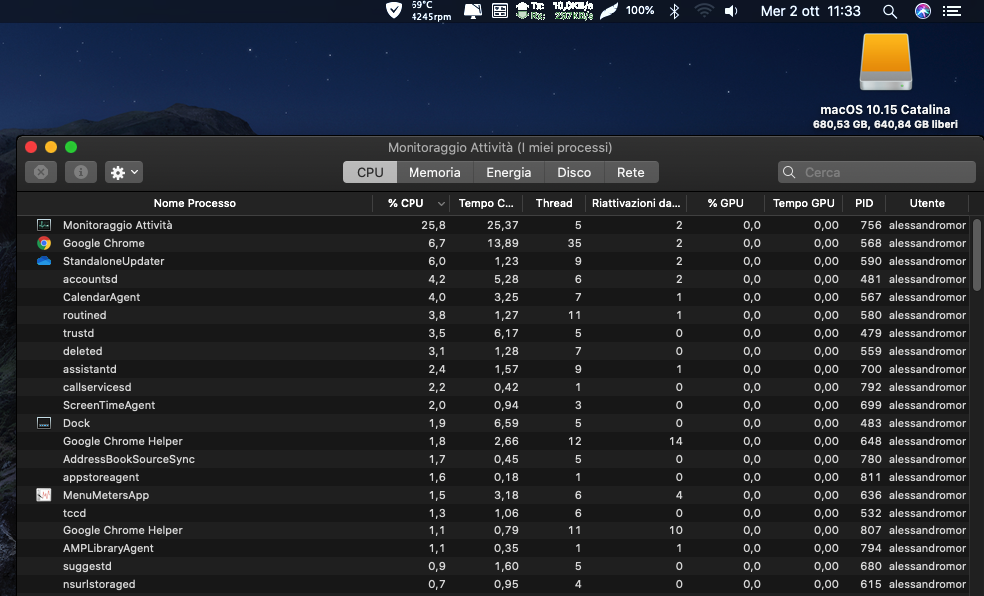984x596 pixels.
Task: Click the process info (i) toolbar button
Action: coord(81,172)
